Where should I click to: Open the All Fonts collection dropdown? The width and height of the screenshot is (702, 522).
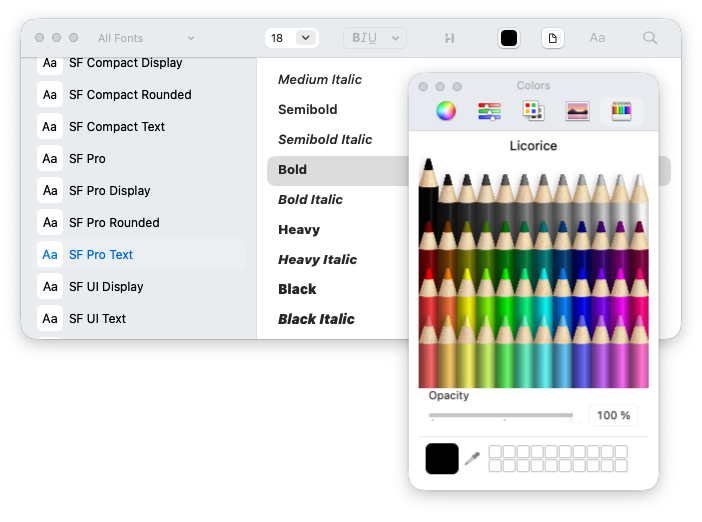[146, 38]
